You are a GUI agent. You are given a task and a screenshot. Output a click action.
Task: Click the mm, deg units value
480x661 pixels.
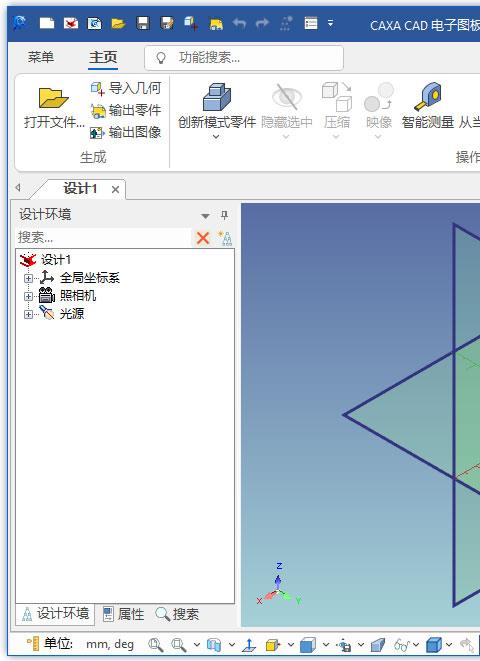(110, 644)
